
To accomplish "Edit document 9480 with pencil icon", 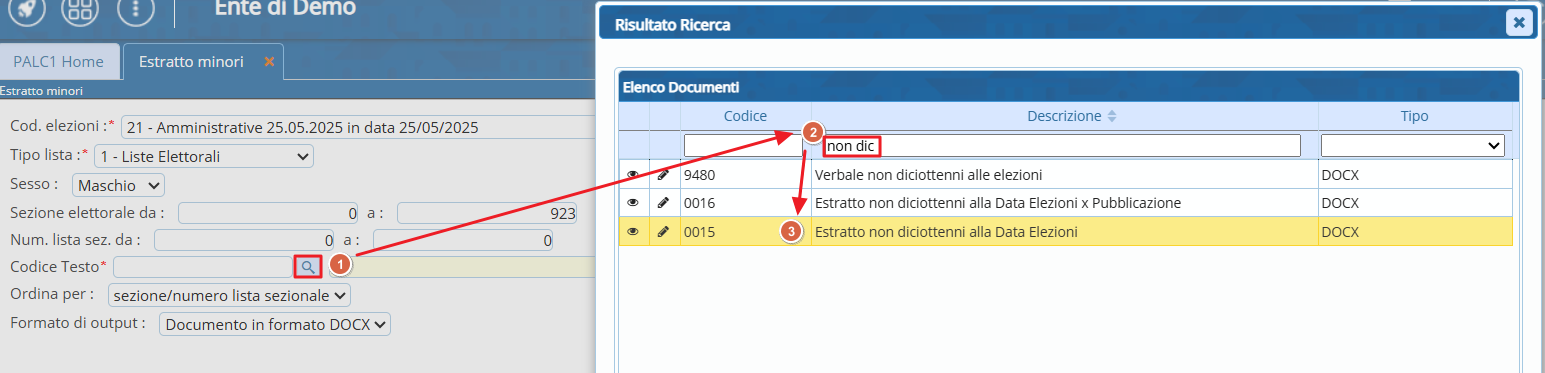I will coord(663,174).
